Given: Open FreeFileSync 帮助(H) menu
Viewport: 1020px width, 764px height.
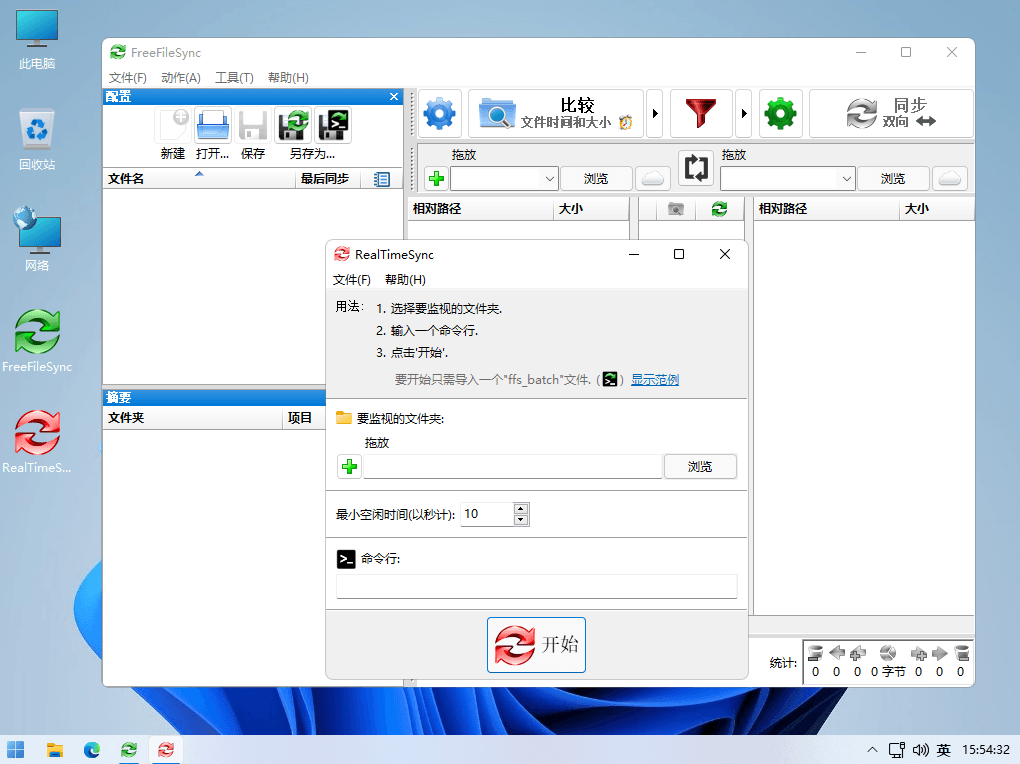Looking at the screenshot, I should 288,77.
